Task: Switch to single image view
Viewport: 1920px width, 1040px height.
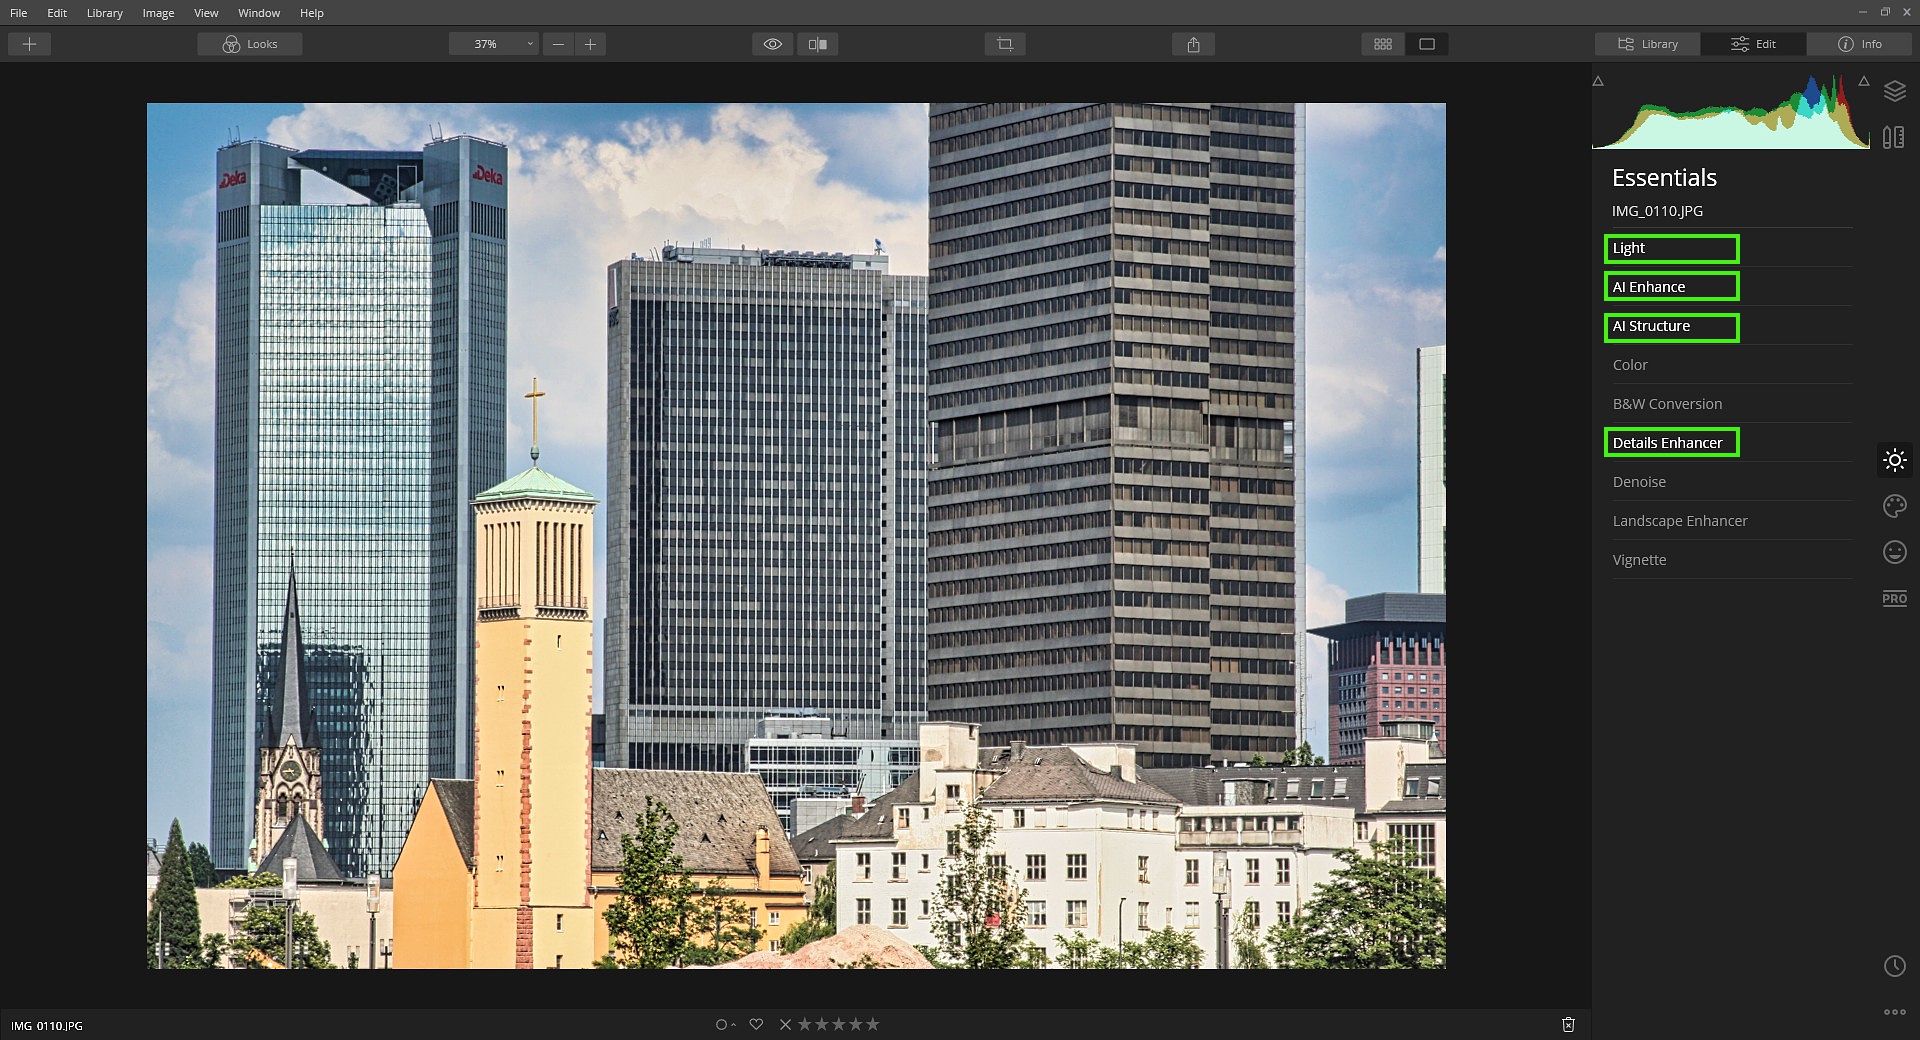Action: point(1427,44)
